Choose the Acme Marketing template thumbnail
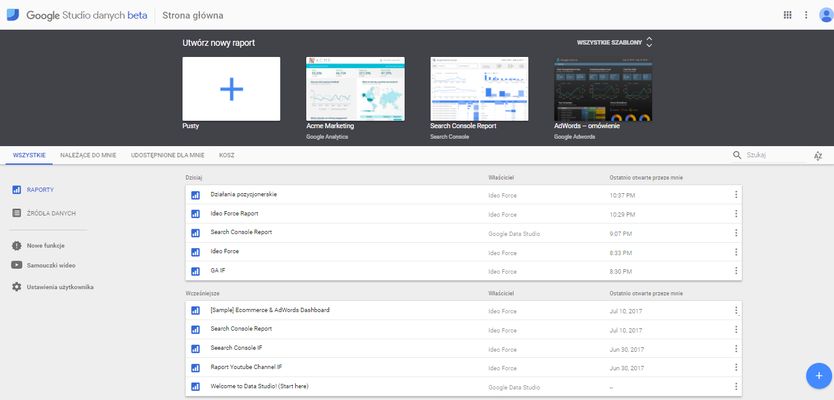The width and height of the screenshot is (834, 400). point(355,89)
